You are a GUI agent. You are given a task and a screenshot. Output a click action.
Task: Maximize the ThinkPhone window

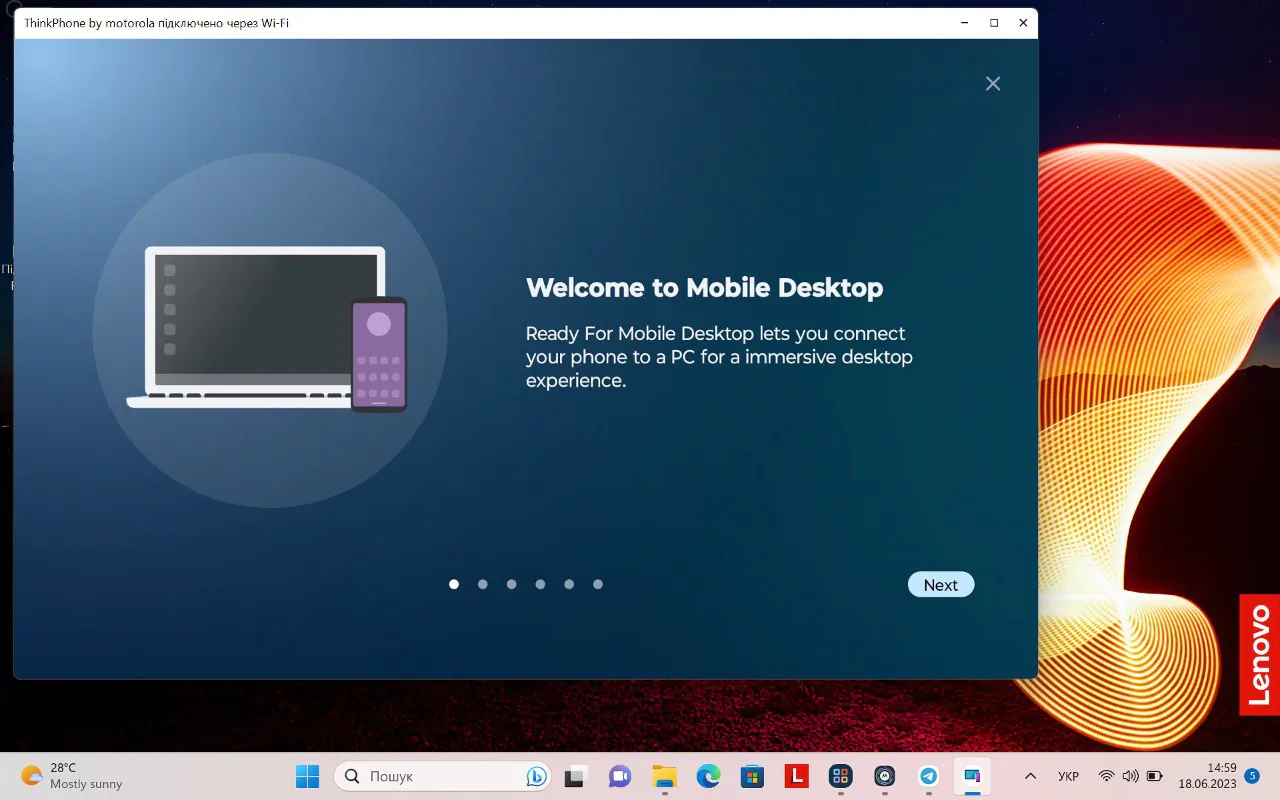point(994,23)
